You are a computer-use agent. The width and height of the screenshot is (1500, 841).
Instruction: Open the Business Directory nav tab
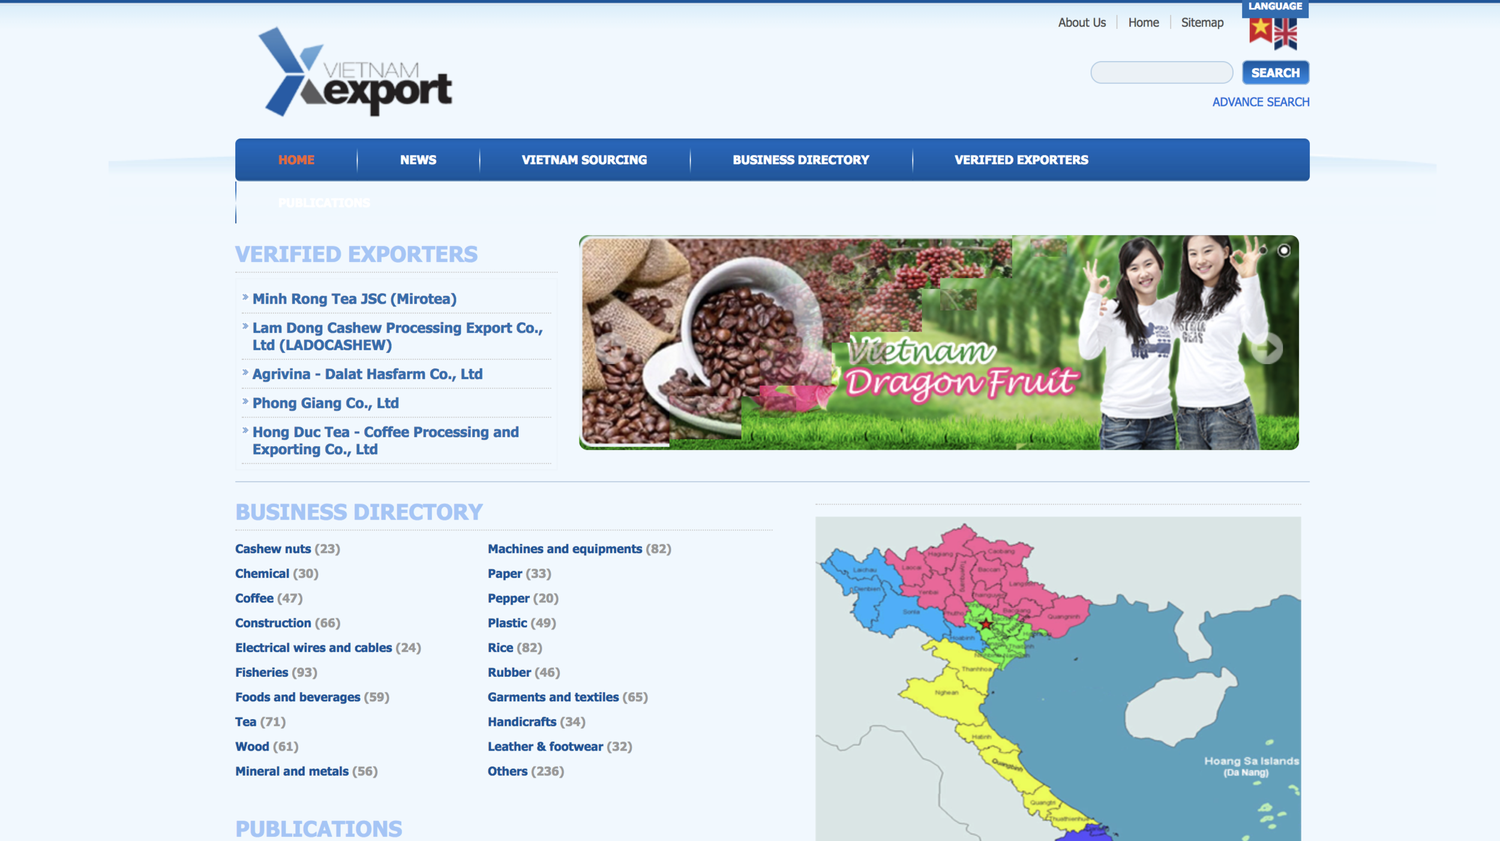tap(800, 160)
